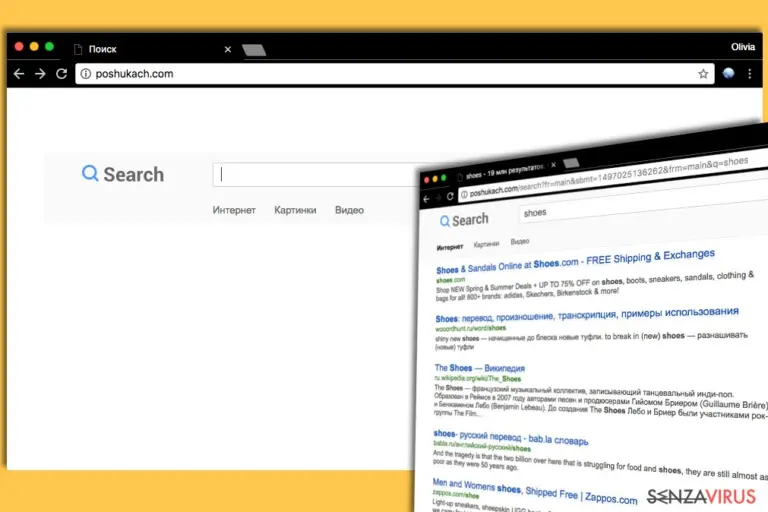Click the site info icon in results window
The image size is (768, 512).
point(464,195)
